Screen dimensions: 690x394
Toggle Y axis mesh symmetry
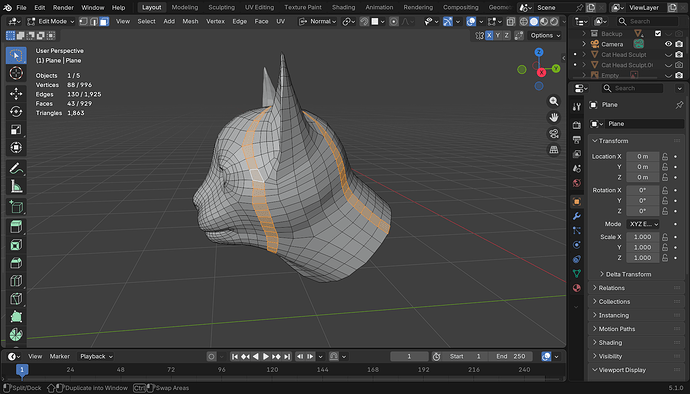[498, 36]
